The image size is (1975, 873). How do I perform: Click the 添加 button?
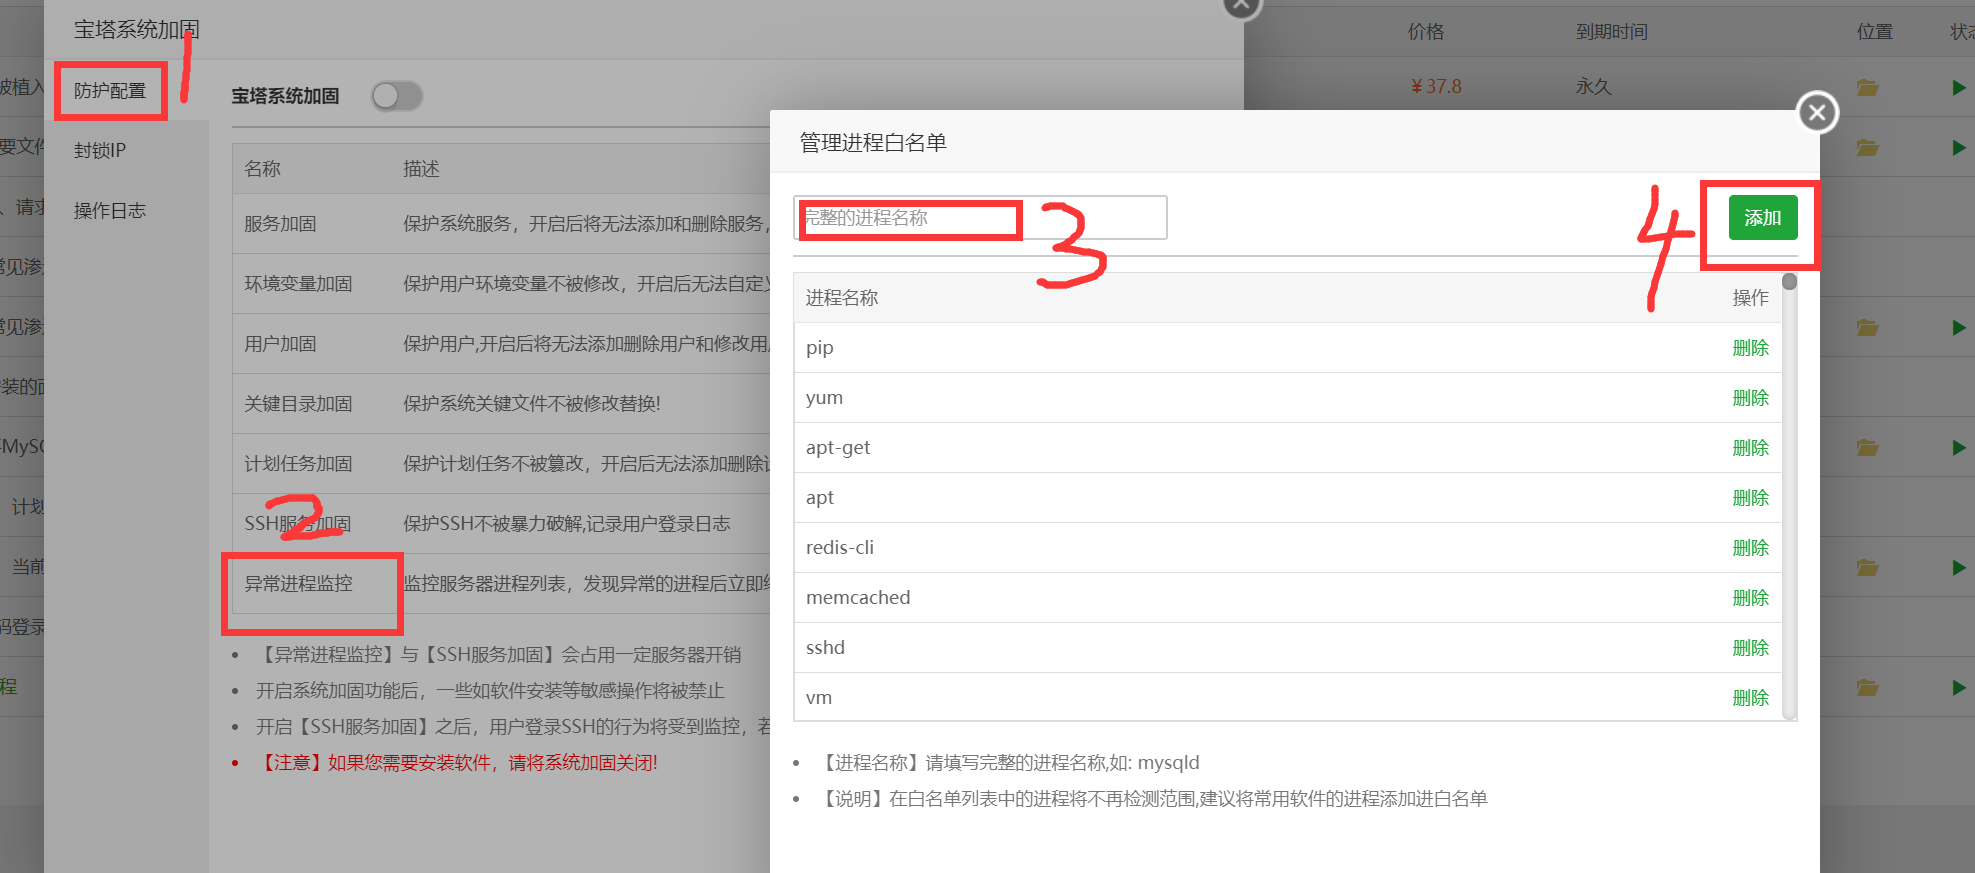pyautogui.click(x=1763, y=218)
